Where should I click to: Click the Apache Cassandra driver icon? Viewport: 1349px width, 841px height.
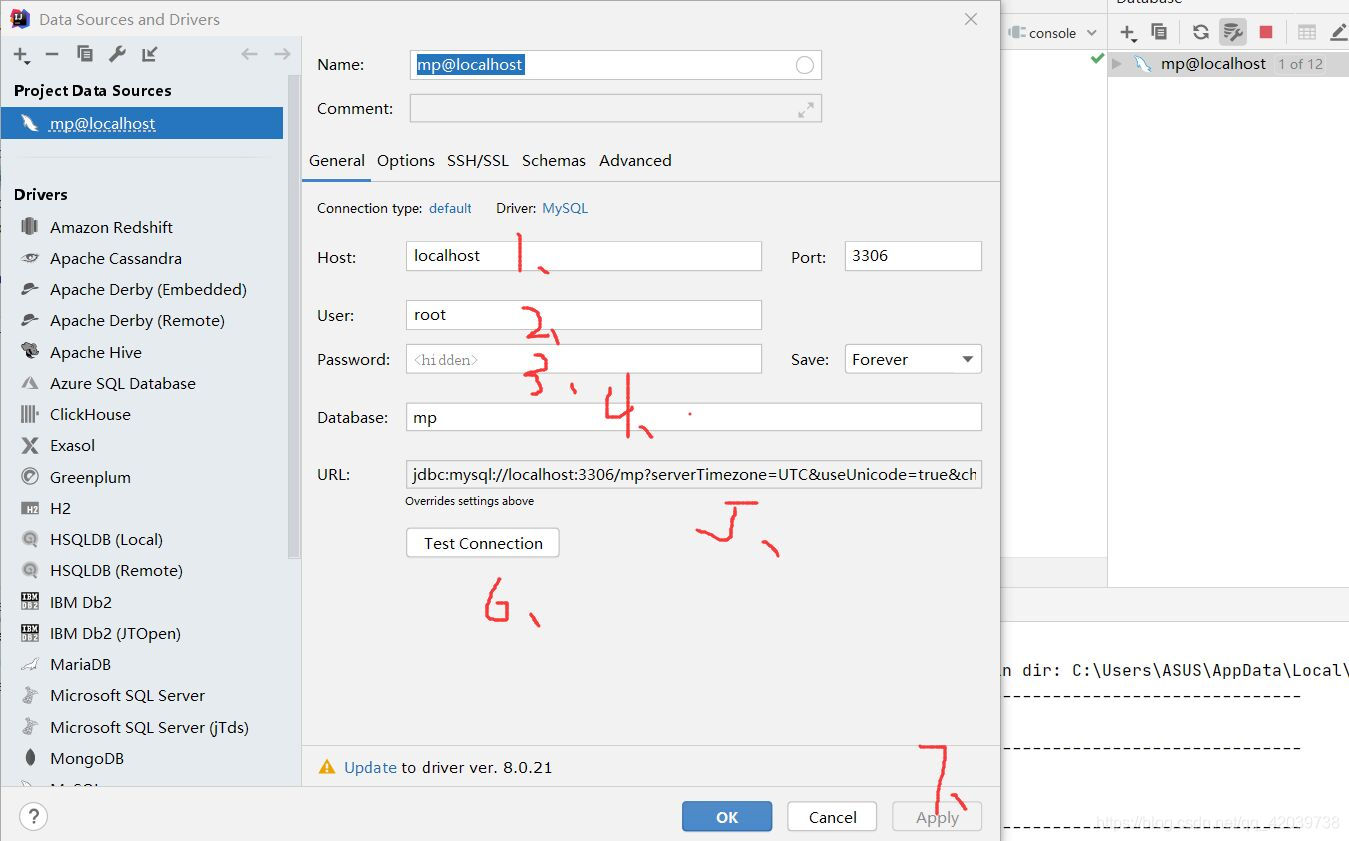[x=30, y=258]
